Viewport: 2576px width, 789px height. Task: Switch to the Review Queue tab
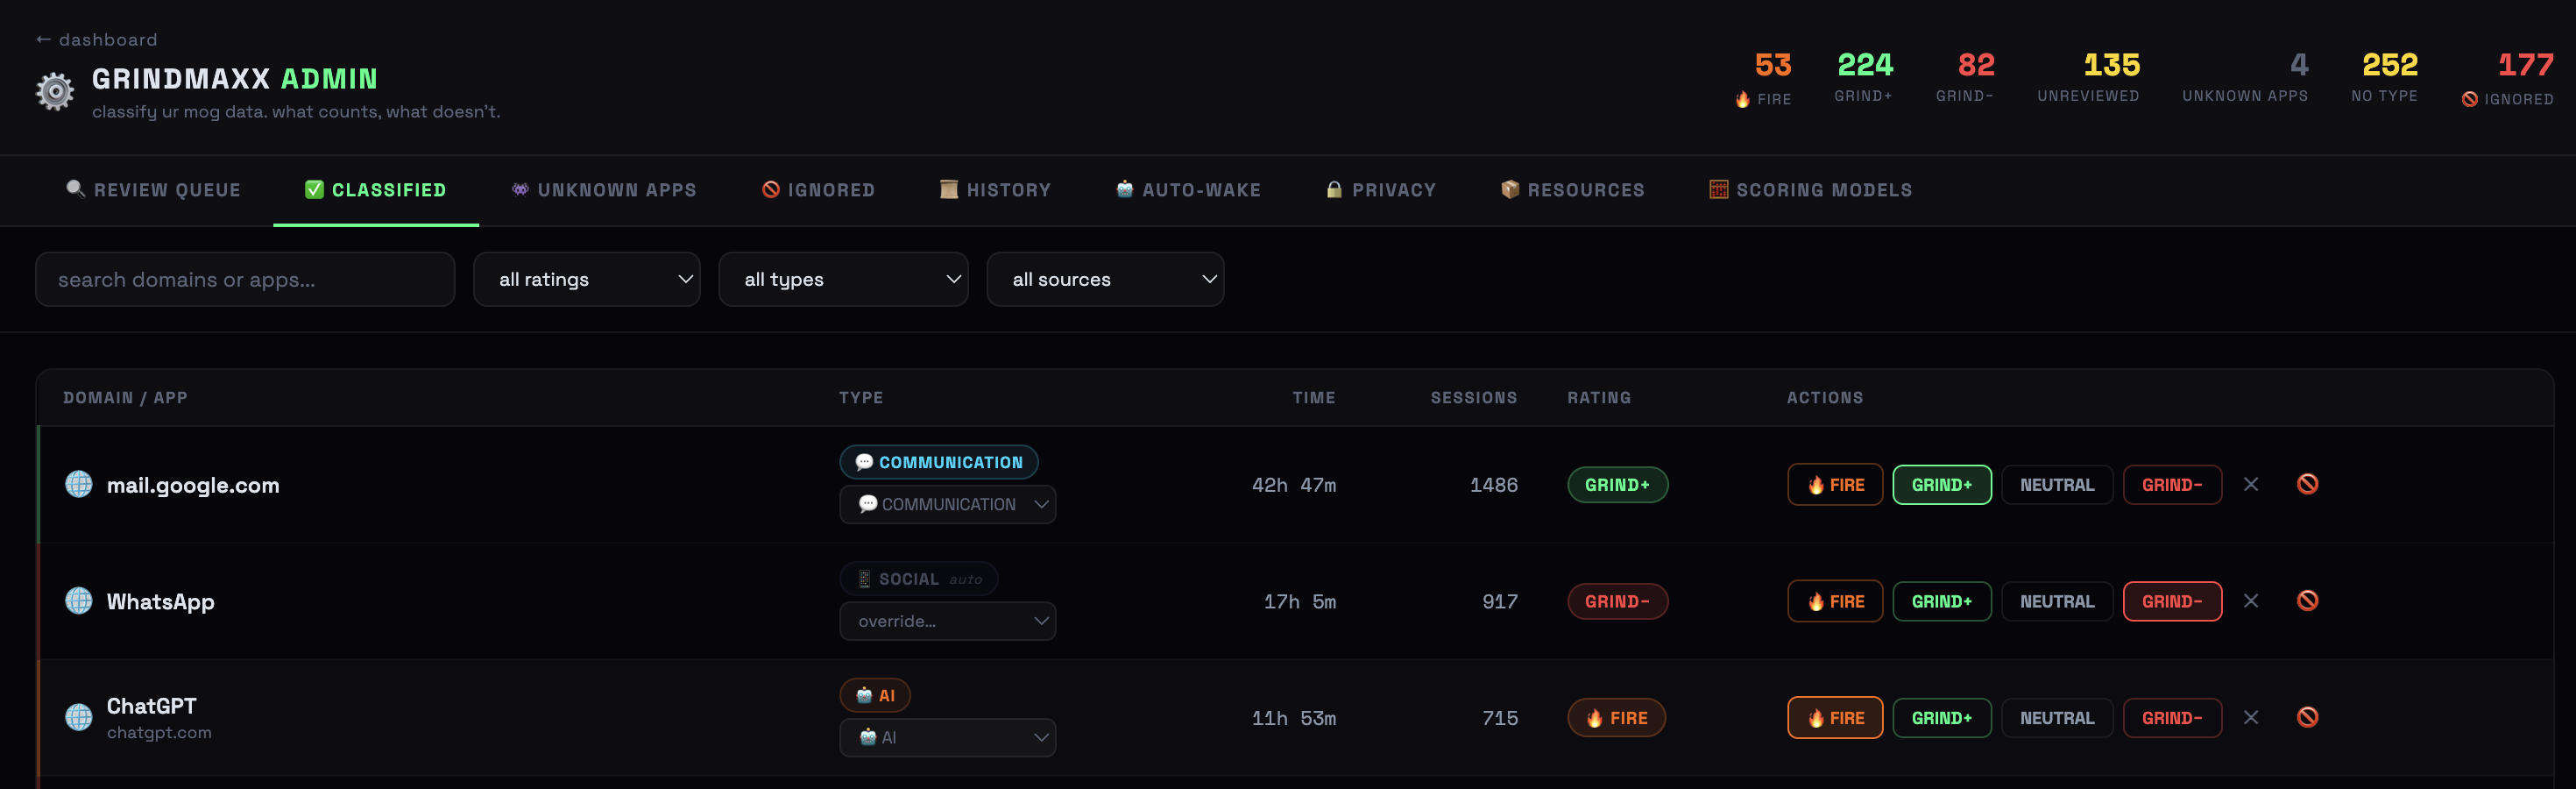[x=153, y=190]
